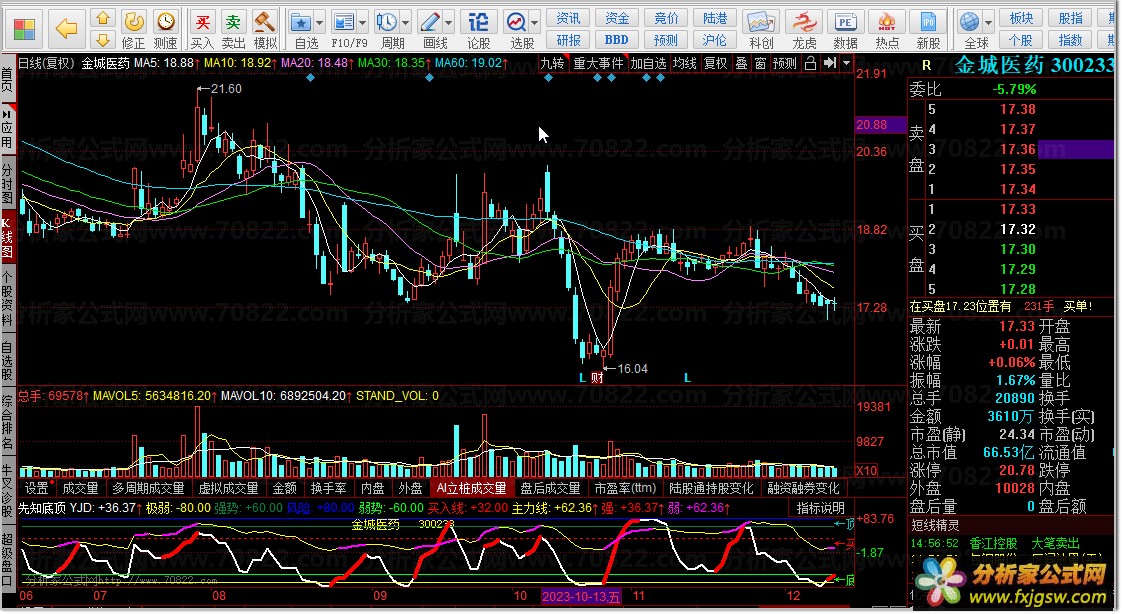1123x614 pixels.
Task: Toggle the 九转 indicator
Action: click(552, 64)
